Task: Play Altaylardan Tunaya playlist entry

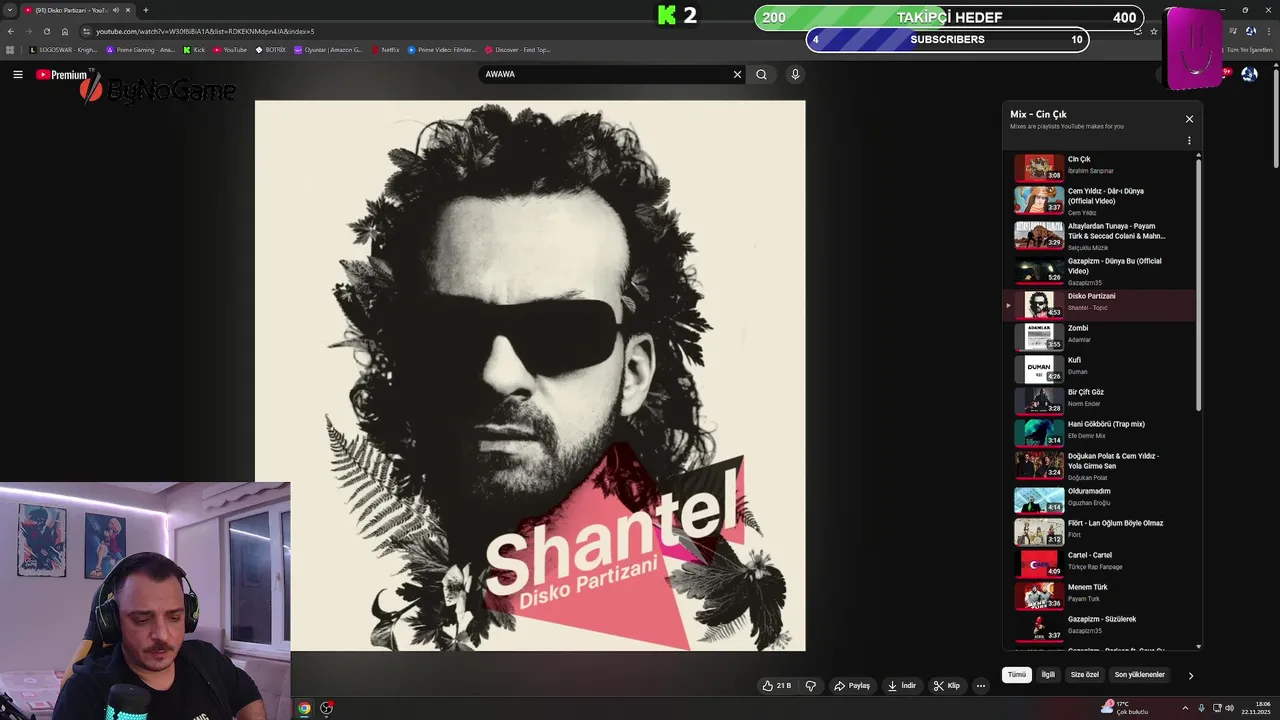Action: pos(1100,235)
